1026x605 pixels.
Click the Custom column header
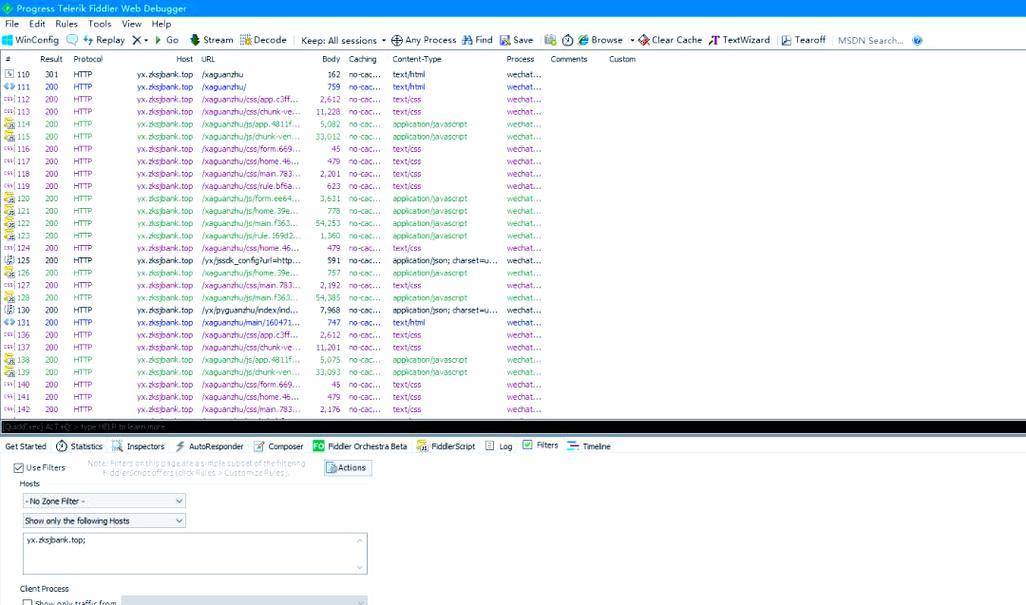622,59
